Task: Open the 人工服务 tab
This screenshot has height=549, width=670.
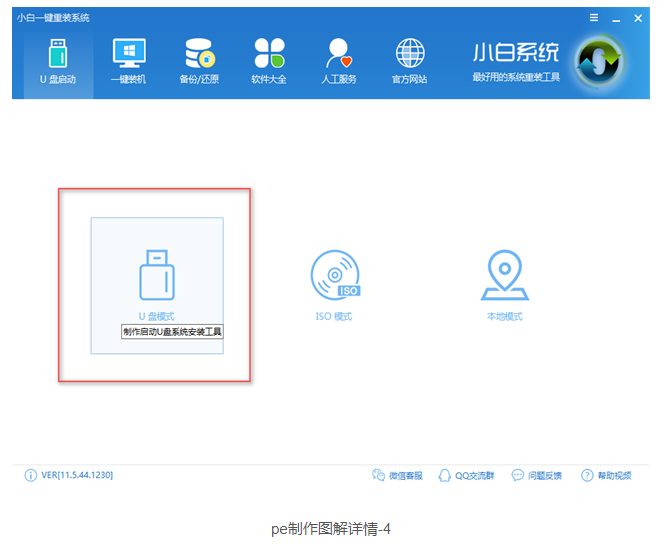Action: [x=339, y=62]
